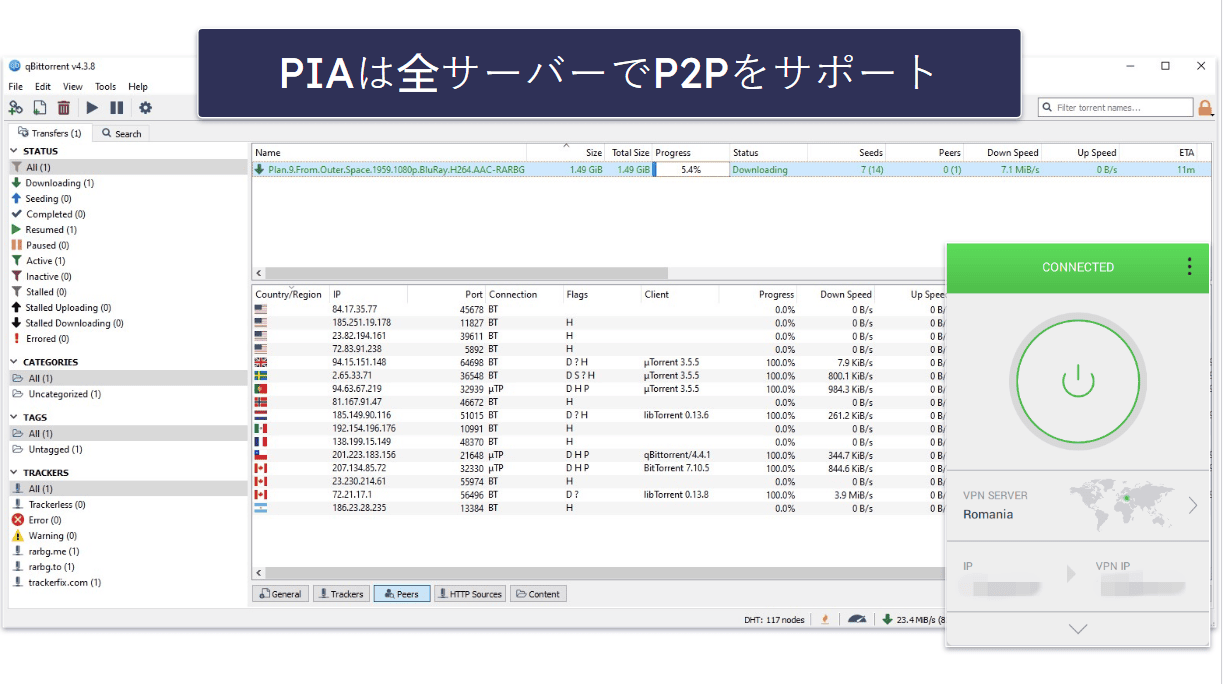Resume torrents with the play icon
Screen dimensions: 1223x684
(92, 108)
